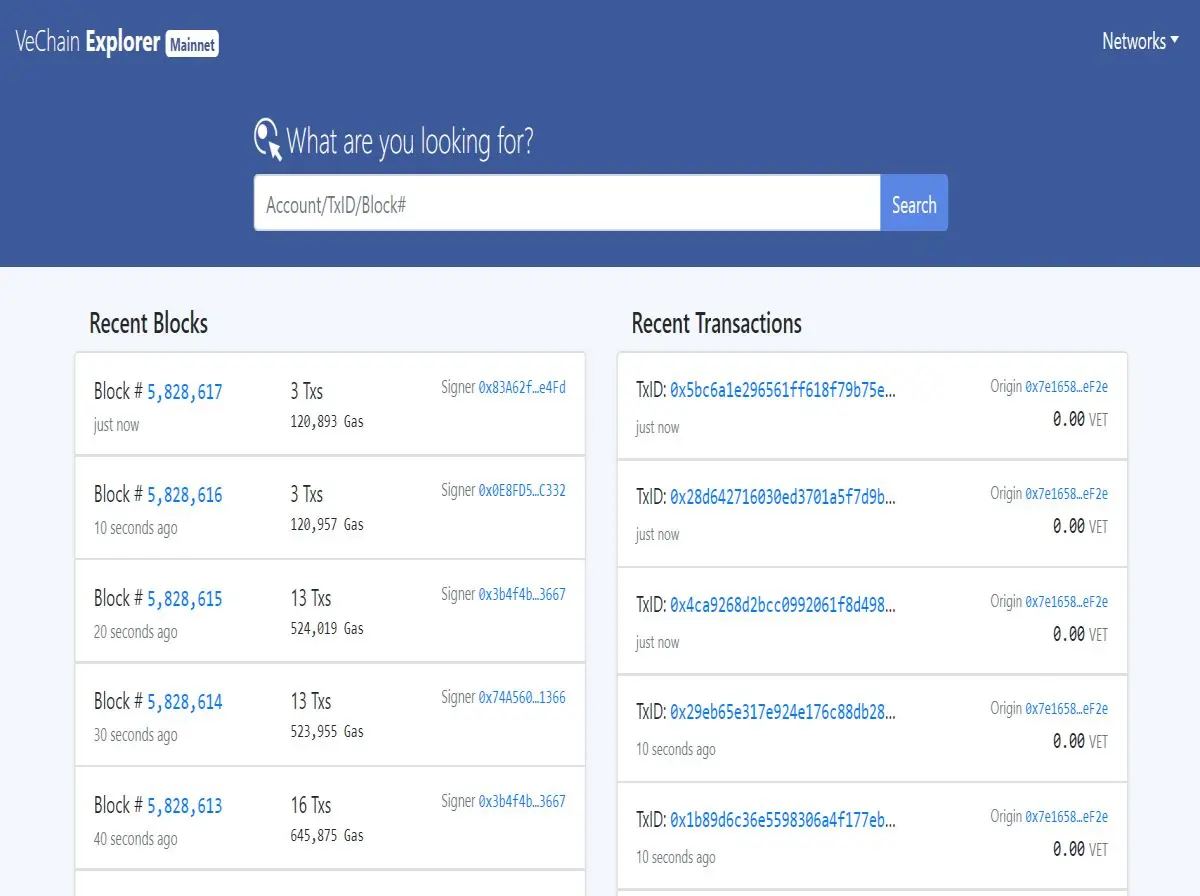Open signer address 0x74A560…1366
This screenshot has width=1200, height=896.
click(x=522, y=697)
